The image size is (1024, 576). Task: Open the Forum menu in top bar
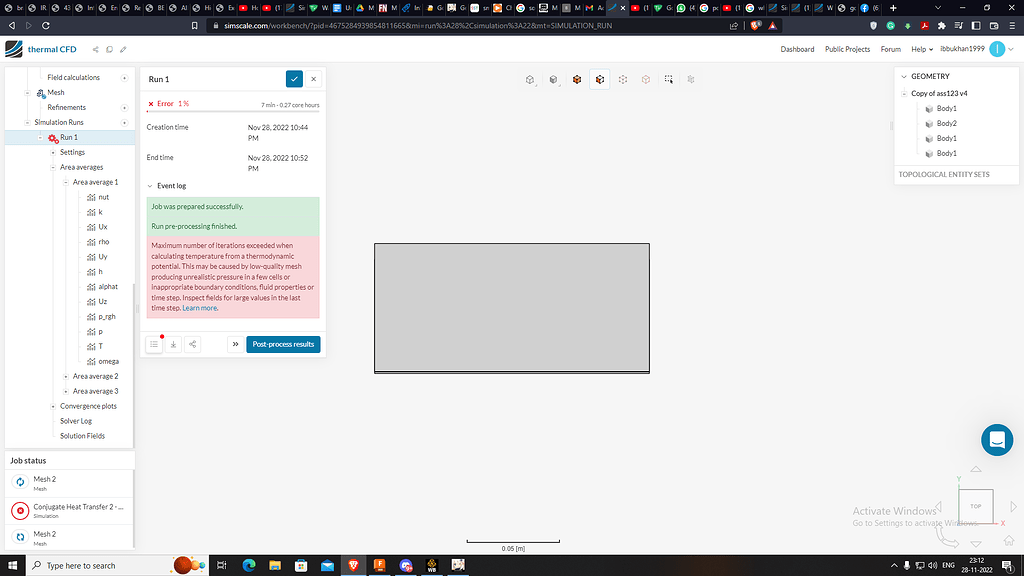[891, 48]
